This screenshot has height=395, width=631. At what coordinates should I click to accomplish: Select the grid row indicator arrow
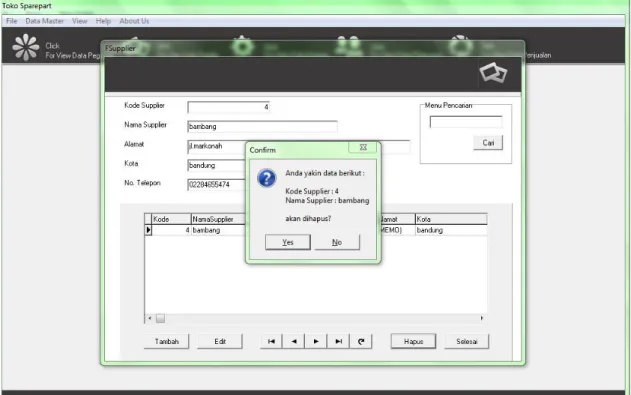coord(148,230)
